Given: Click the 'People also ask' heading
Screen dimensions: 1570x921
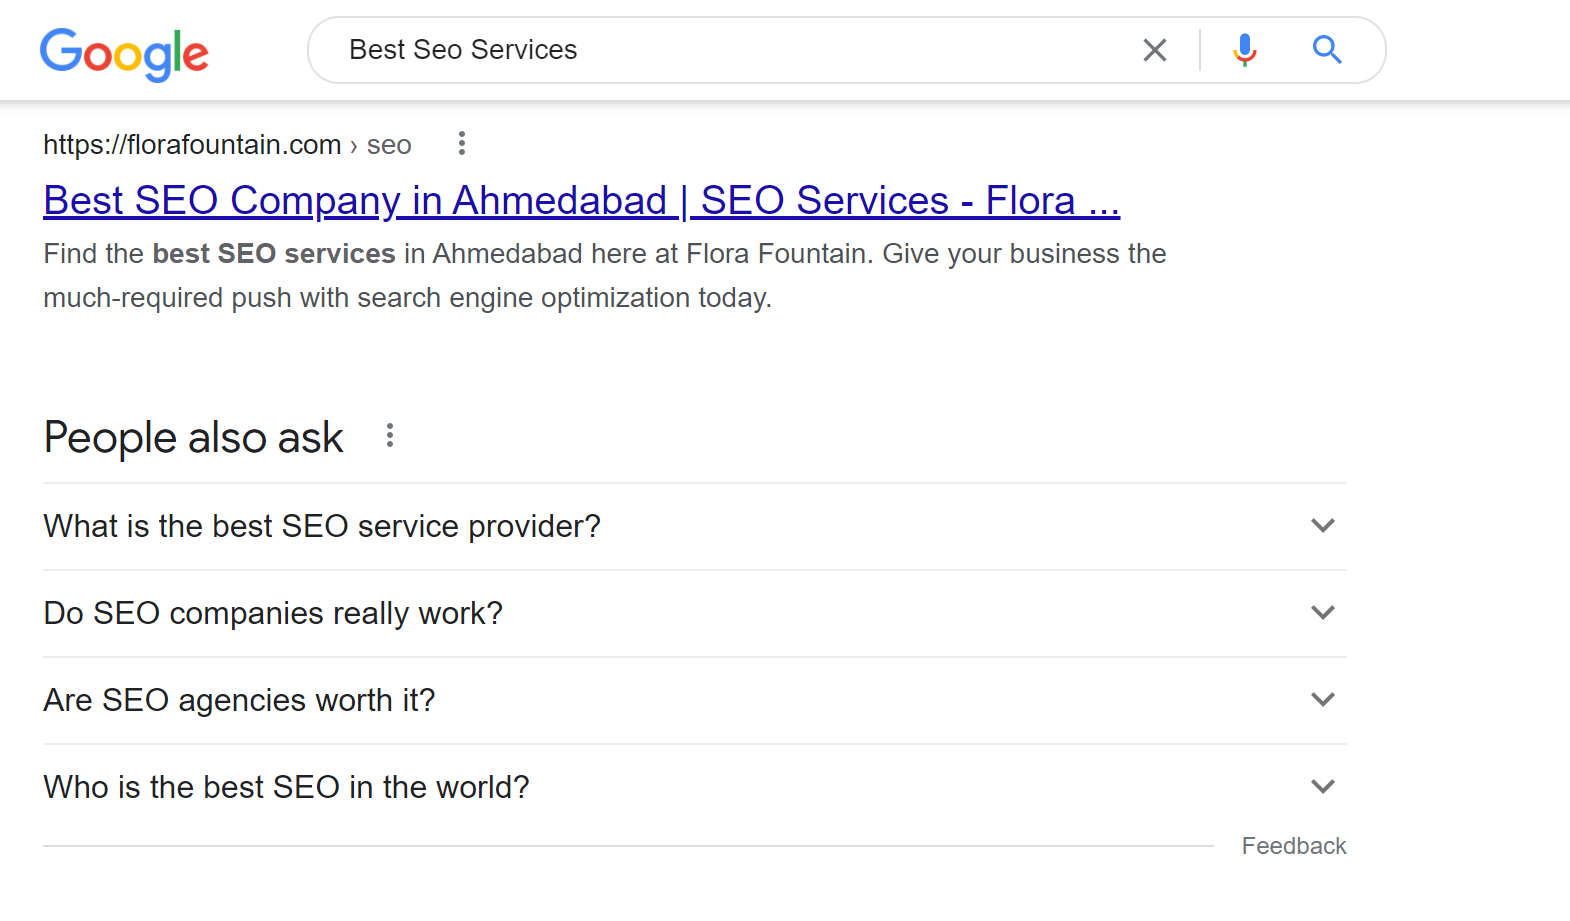Looking at the screenshot, I should [194, 438].
